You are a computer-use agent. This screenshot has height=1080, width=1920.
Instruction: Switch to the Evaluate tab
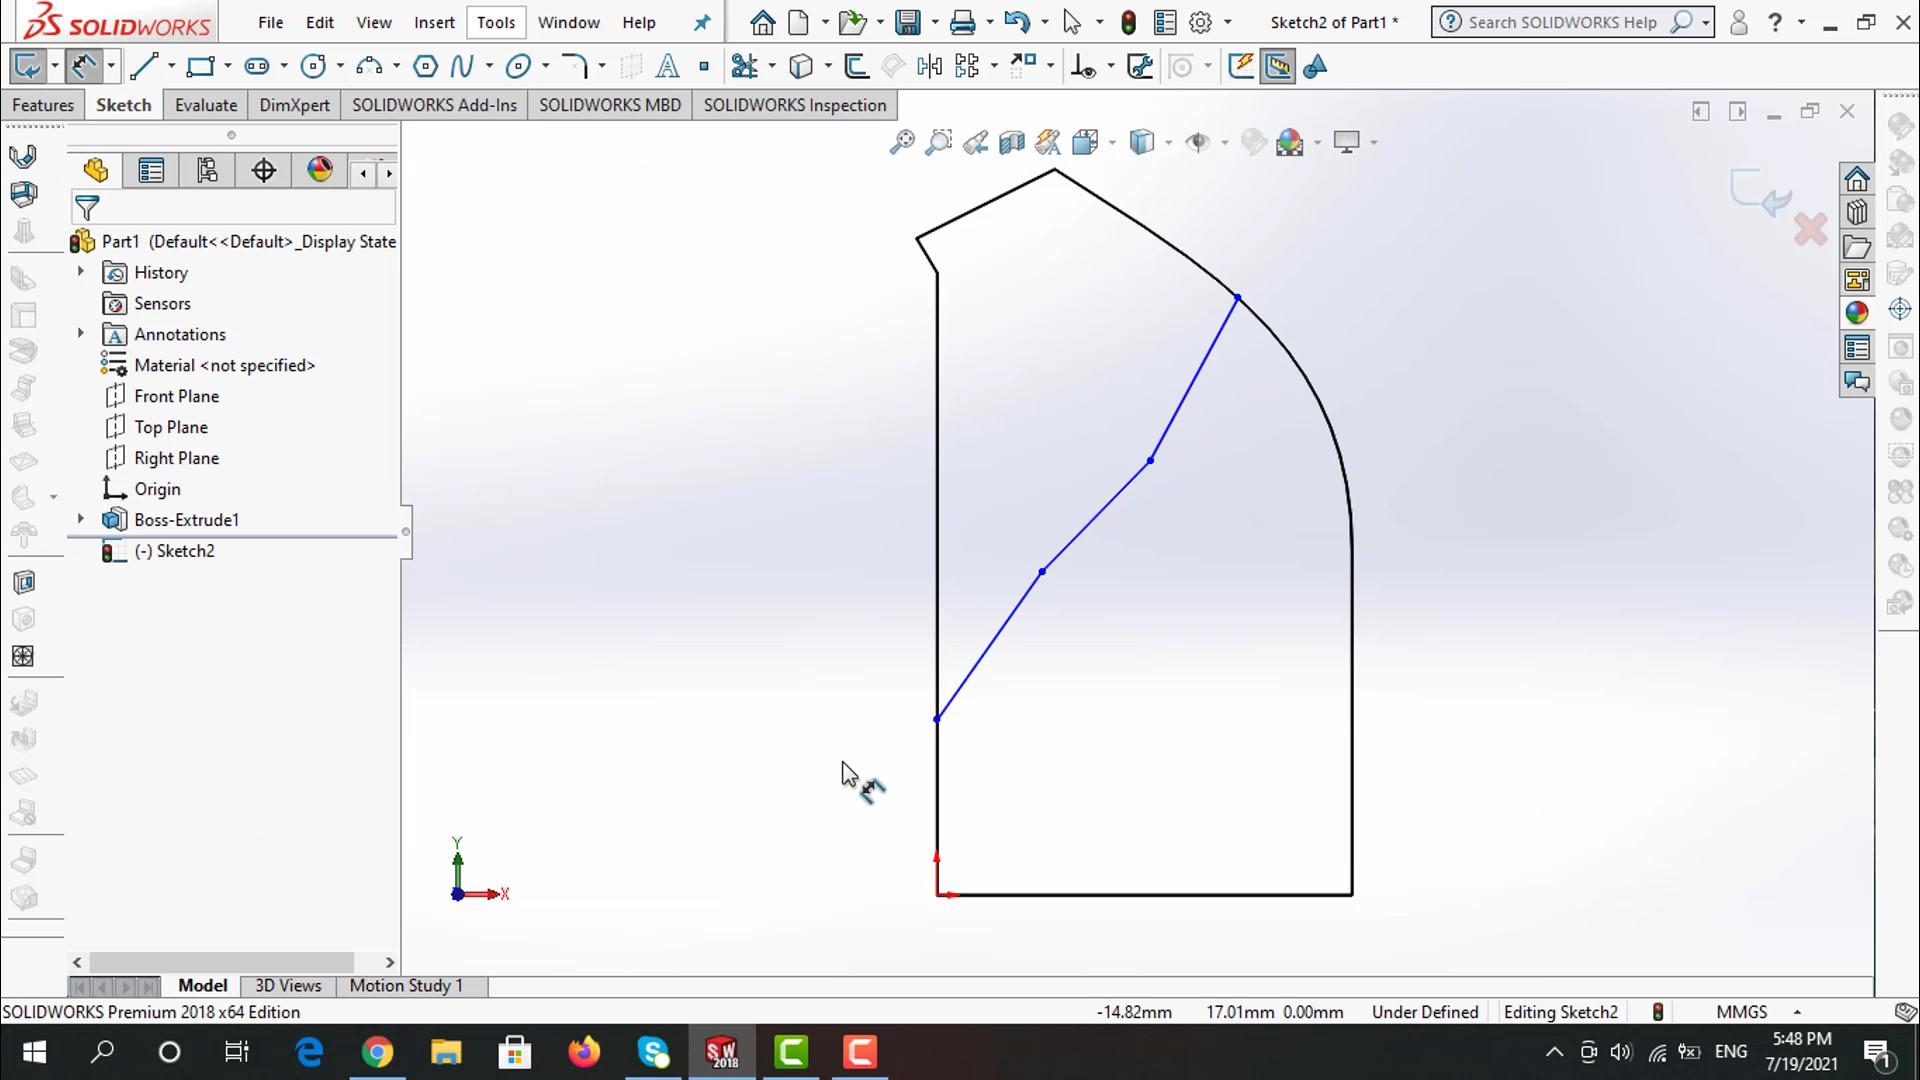coord(206,105)
